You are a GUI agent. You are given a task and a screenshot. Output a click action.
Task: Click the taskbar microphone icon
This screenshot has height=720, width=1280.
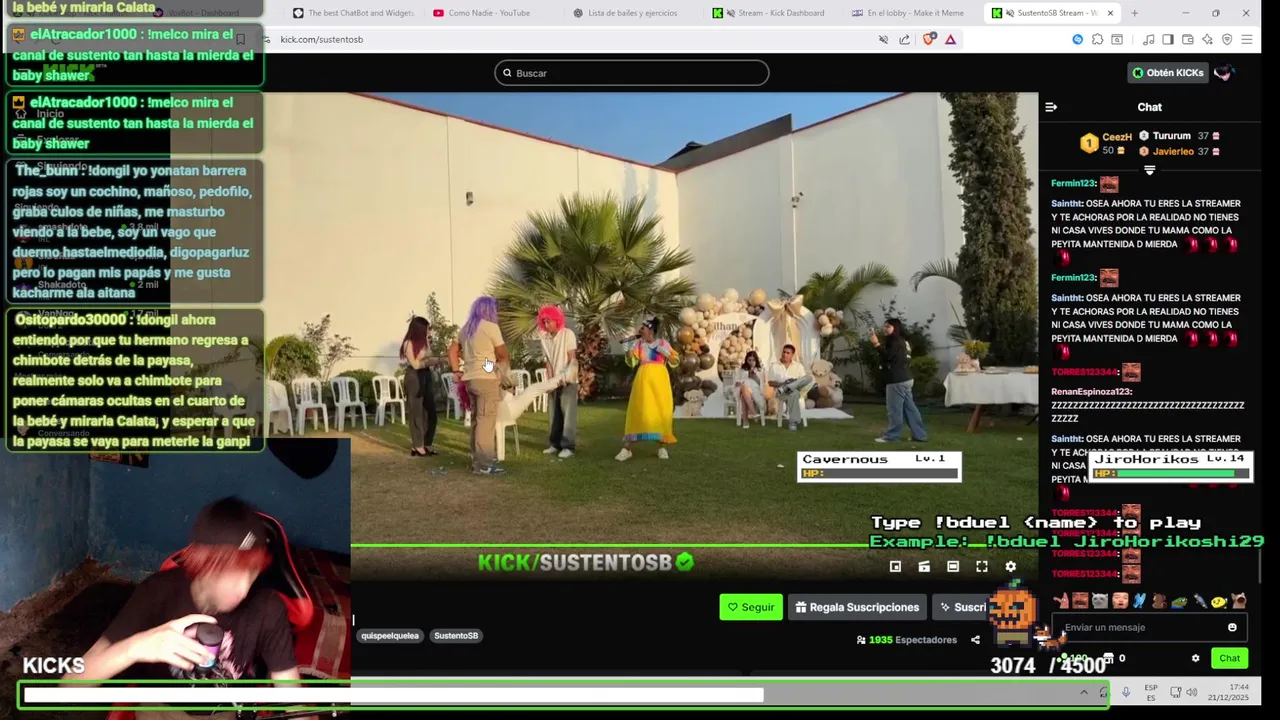(x=1126, y=692)
